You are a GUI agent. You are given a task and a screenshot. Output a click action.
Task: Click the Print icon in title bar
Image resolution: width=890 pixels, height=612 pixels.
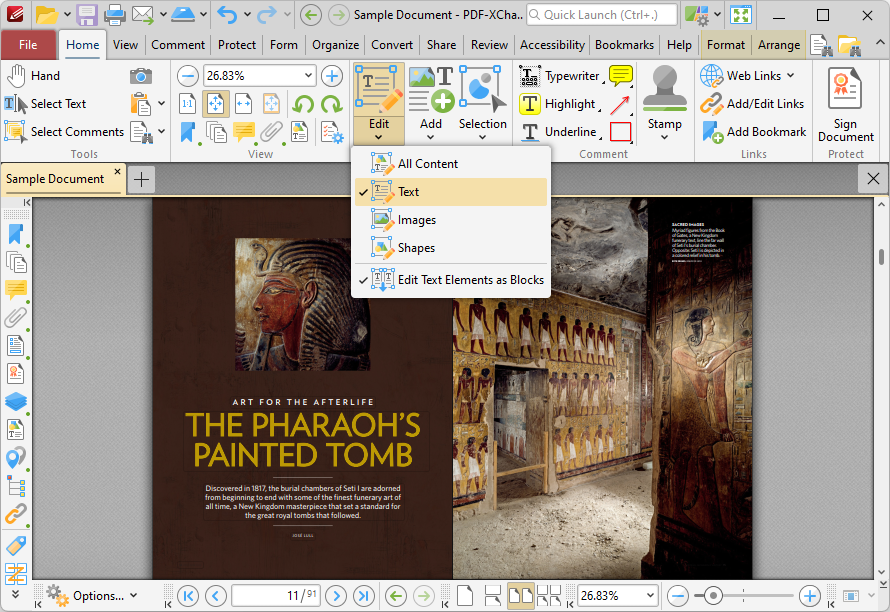(114, 15)
